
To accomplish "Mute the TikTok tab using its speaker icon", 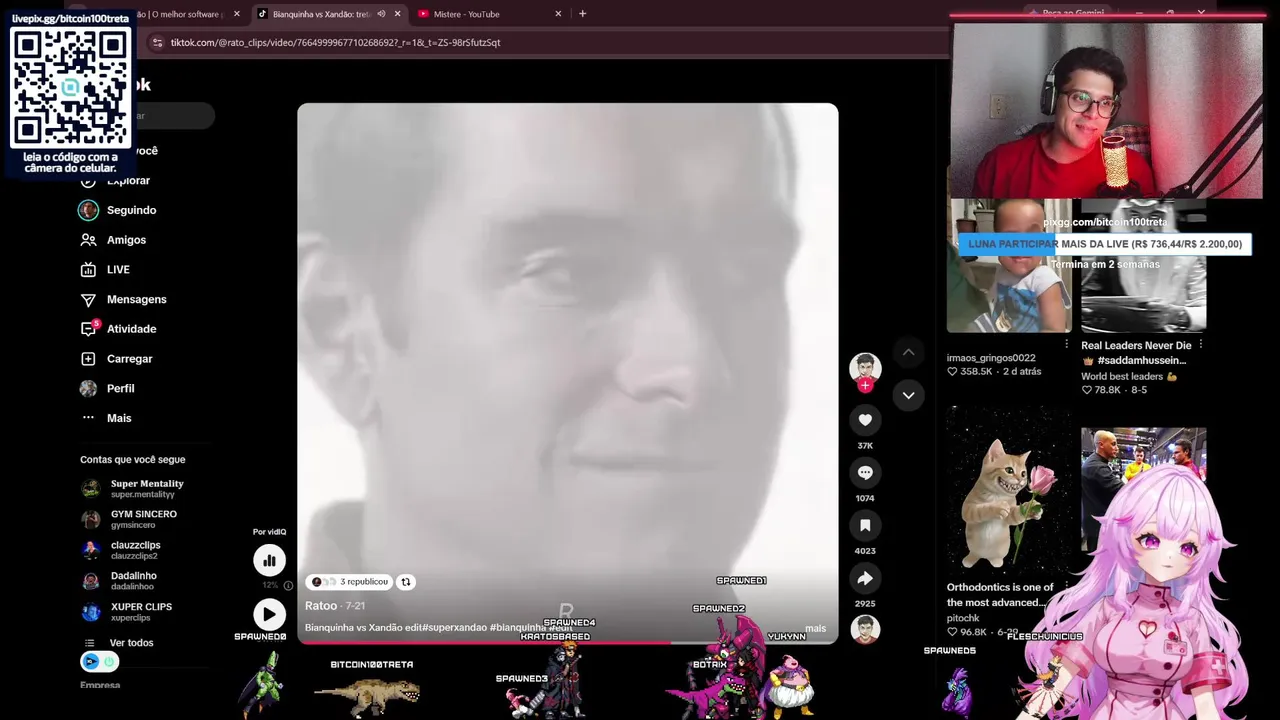I will 381,14.
